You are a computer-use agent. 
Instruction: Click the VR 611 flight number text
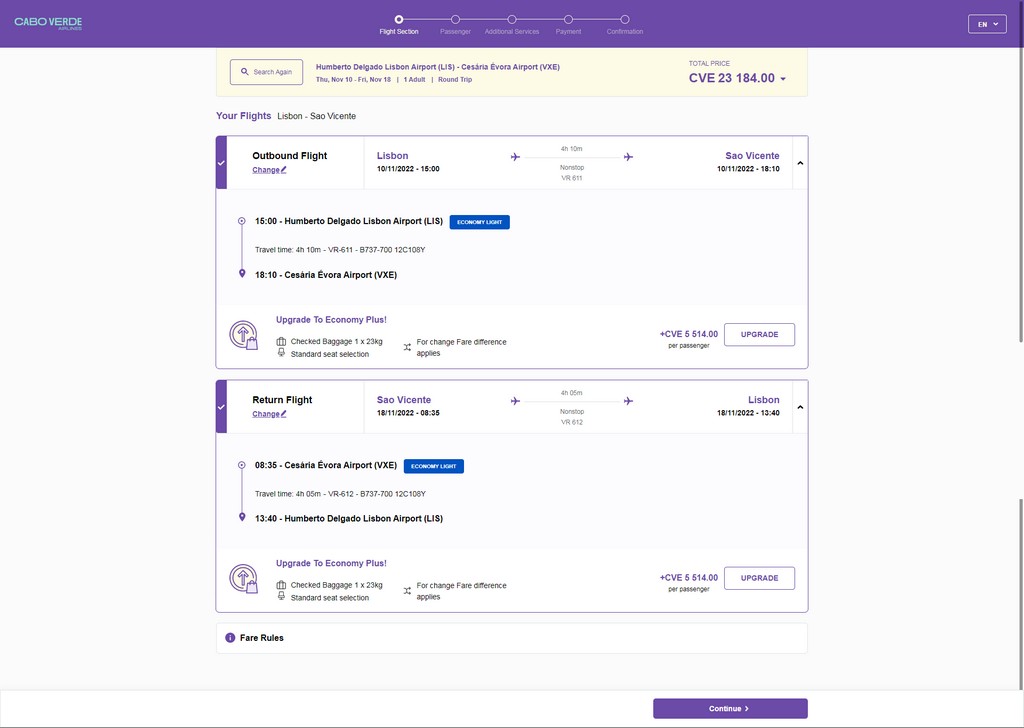point(571,178)
